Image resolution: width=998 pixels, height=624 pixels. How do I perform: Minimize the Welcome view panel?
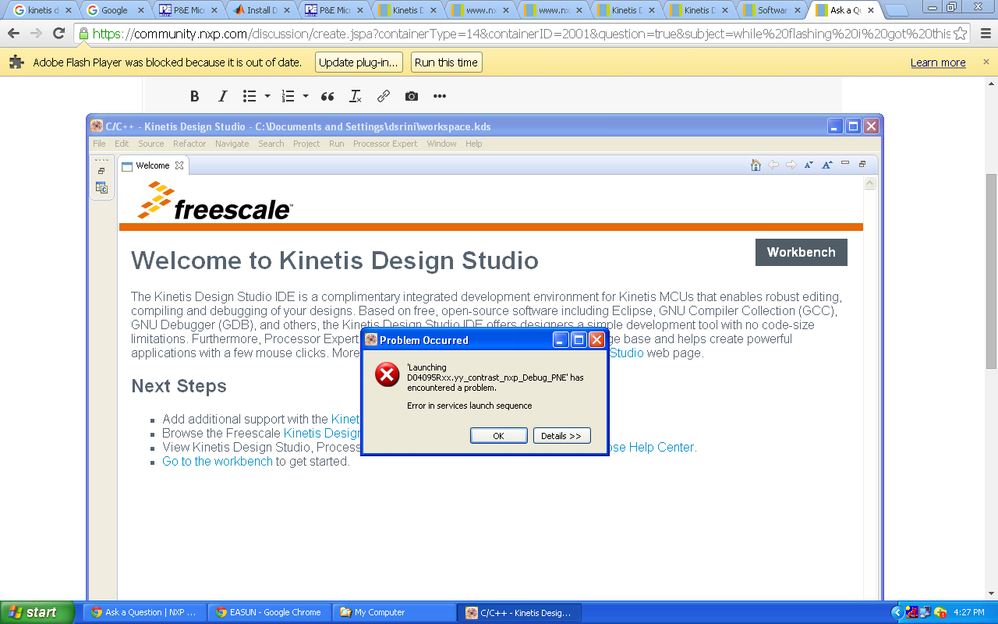click(845, 164)
